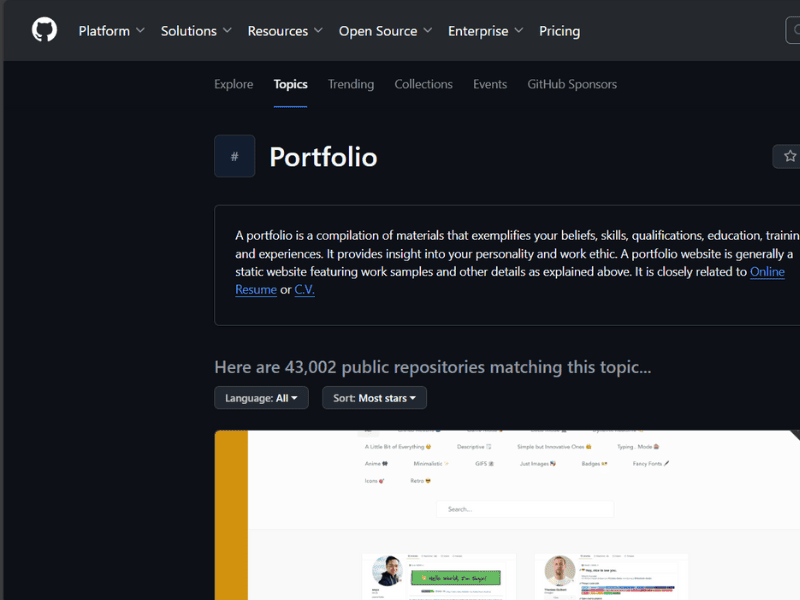The width and height of the screenshot is (800, 600).
Task: Star the Portfolio topic
Action: [788, 156]
